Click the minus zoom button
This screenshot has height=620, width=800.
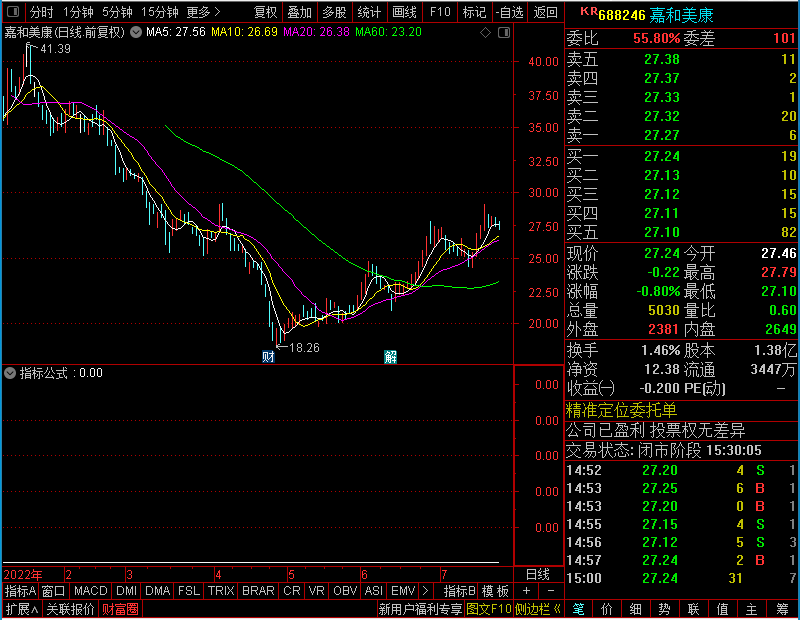(x=551, y=591)
